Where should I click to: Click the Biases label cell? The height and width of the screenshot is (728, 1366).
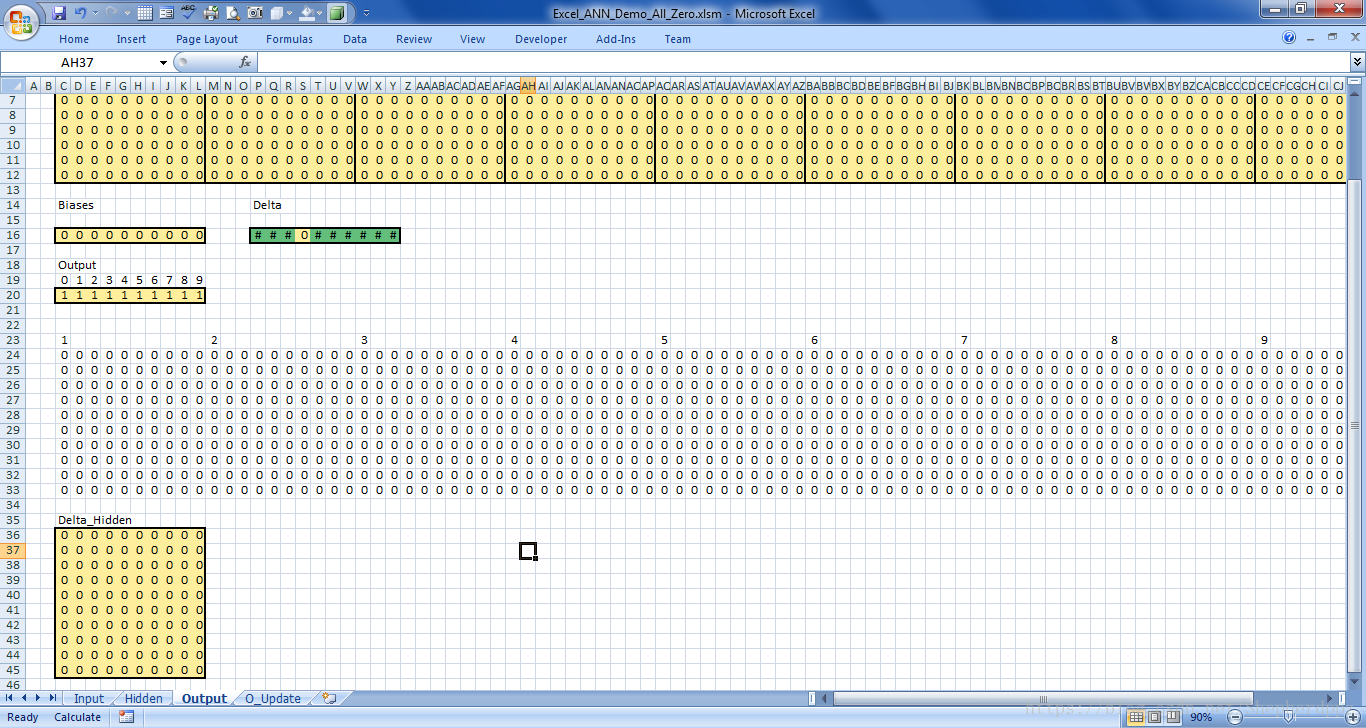tap(76, 205)
